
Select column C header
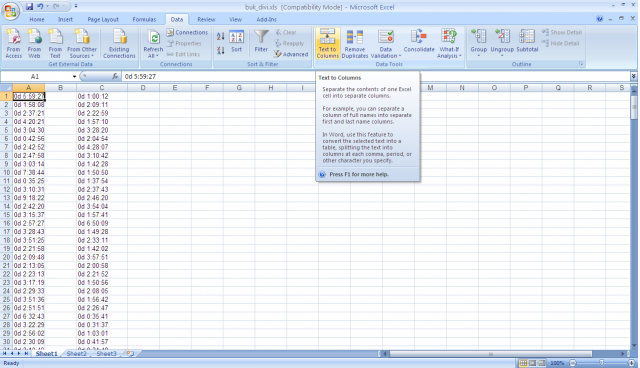coord(102,88)
